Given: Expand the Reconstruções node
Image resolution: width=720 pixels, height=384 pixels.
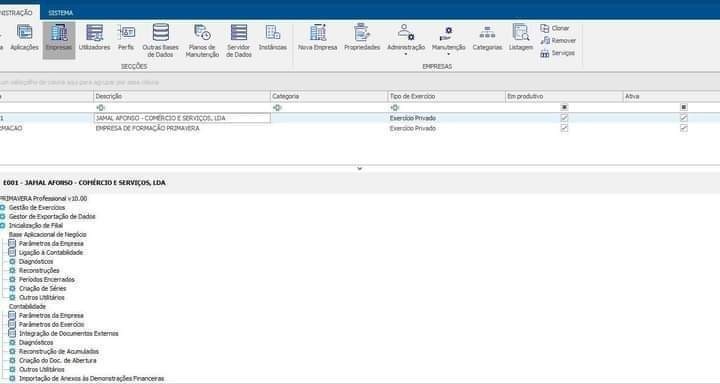Looking at the screenshot, I should tap(12, 271).
